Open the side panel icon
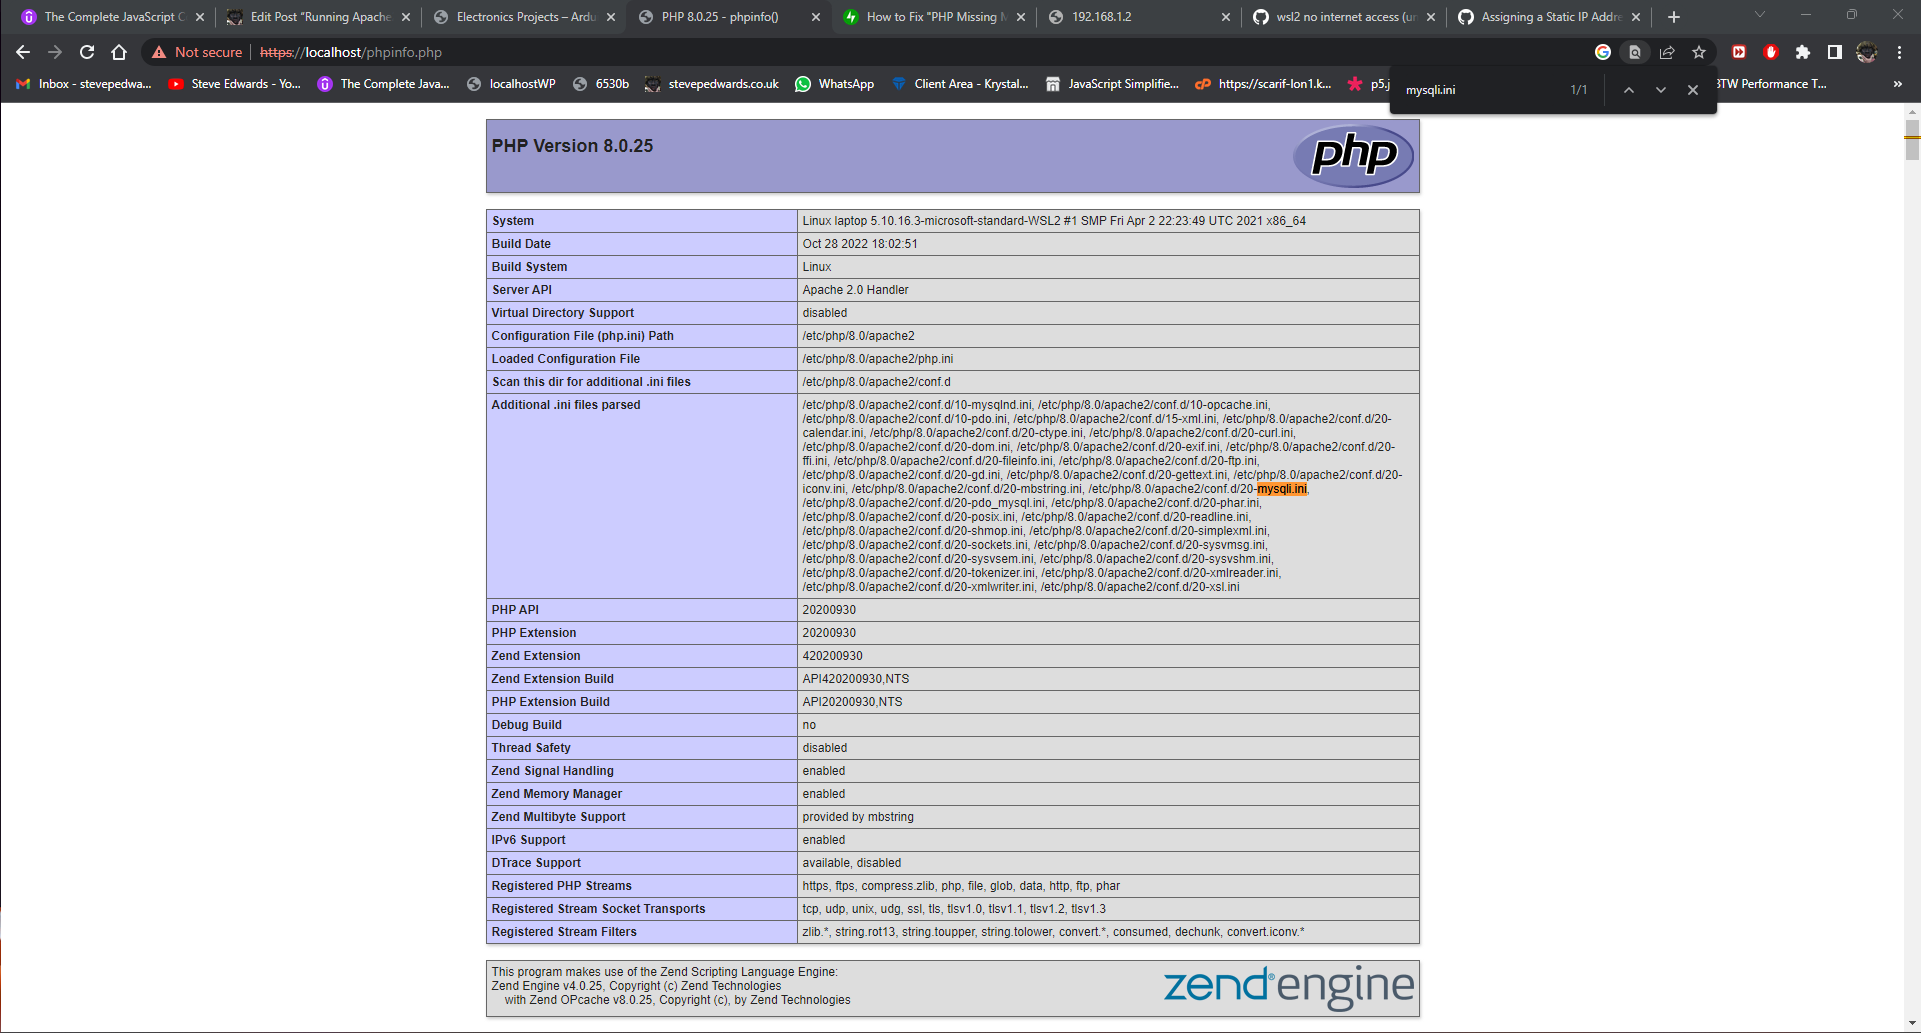The height and width of the screenshot is (1033, 1921). pyautogui.click(x=1834, y=52)
